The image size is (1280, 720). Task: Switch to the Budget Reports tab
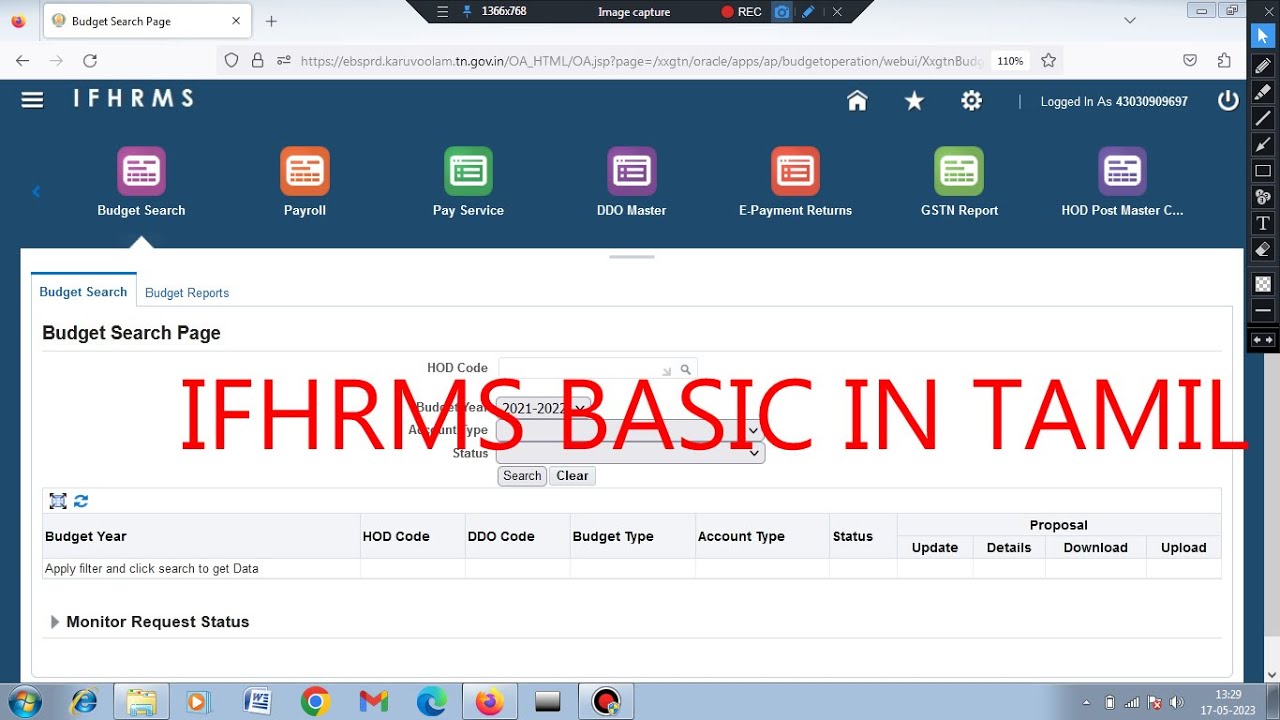click(187, 293)
